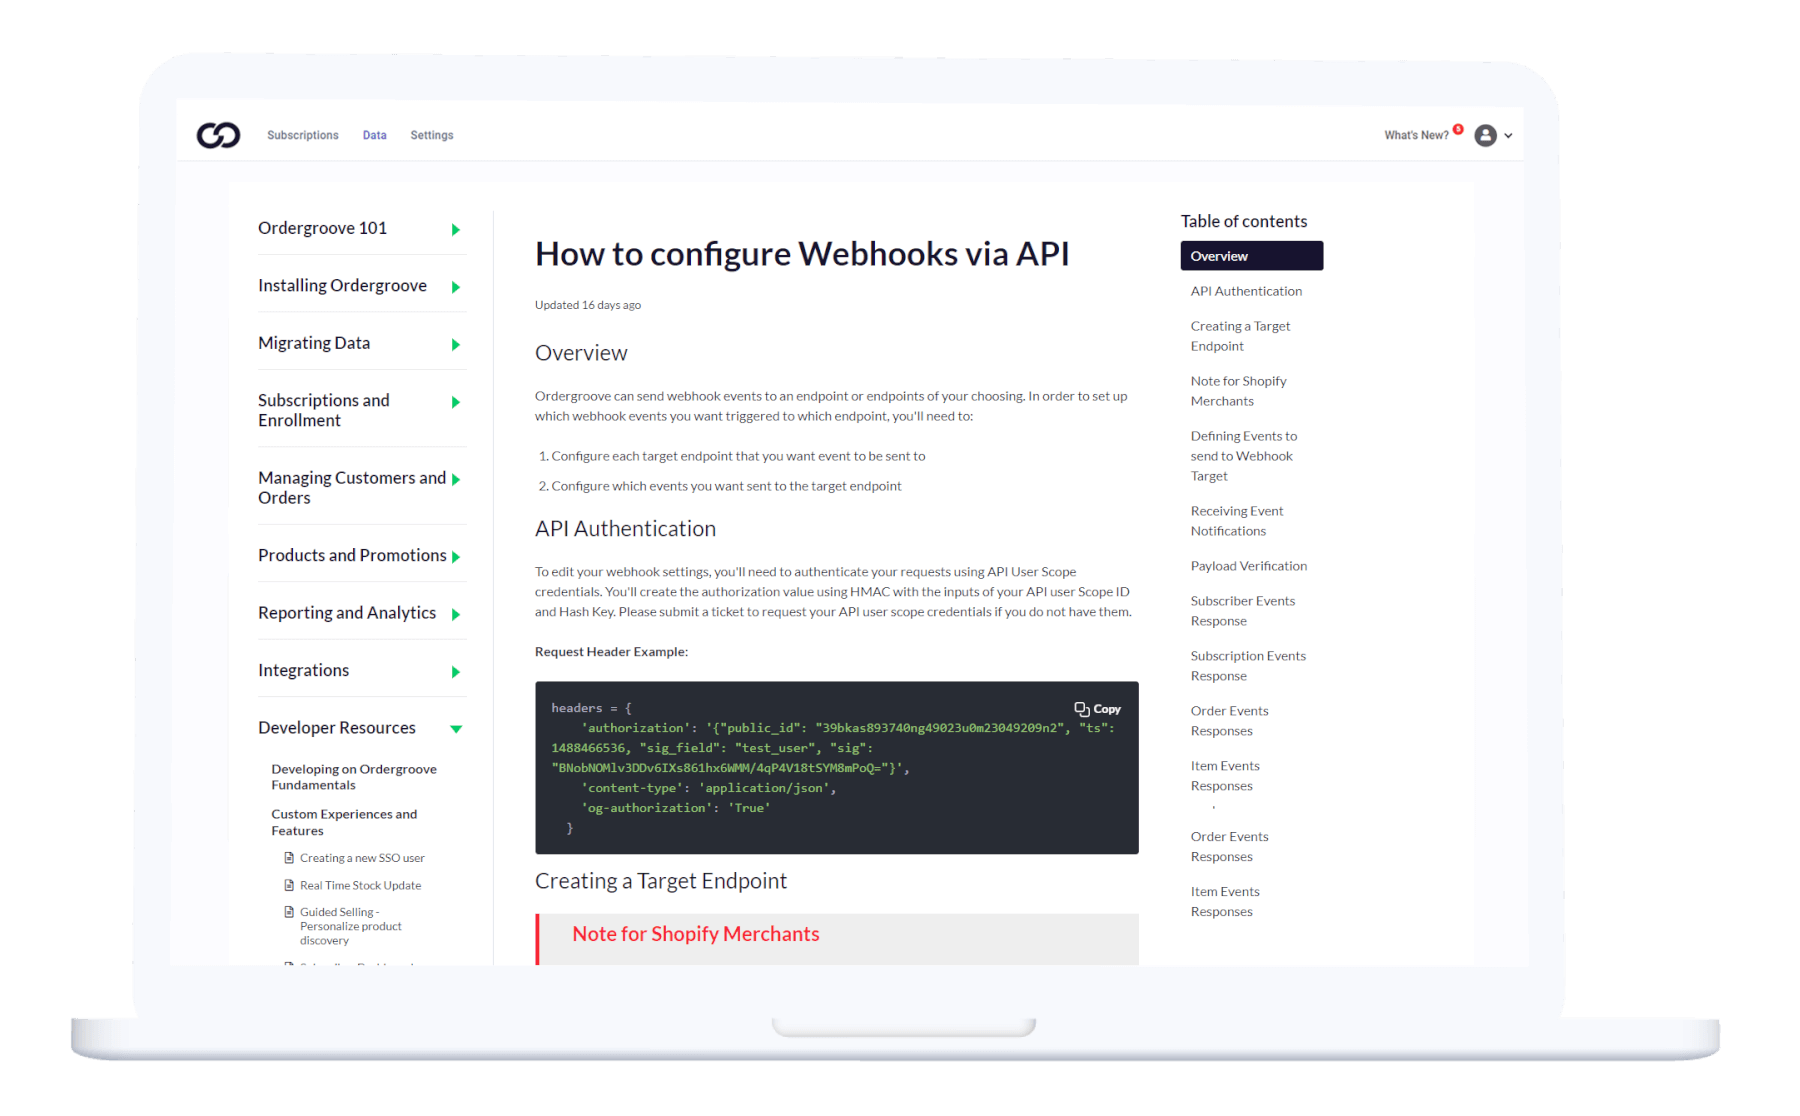Viewport: 1800px width, 1116px height.
Task: Jump to Subscription Events Response
Action: 1248,666
